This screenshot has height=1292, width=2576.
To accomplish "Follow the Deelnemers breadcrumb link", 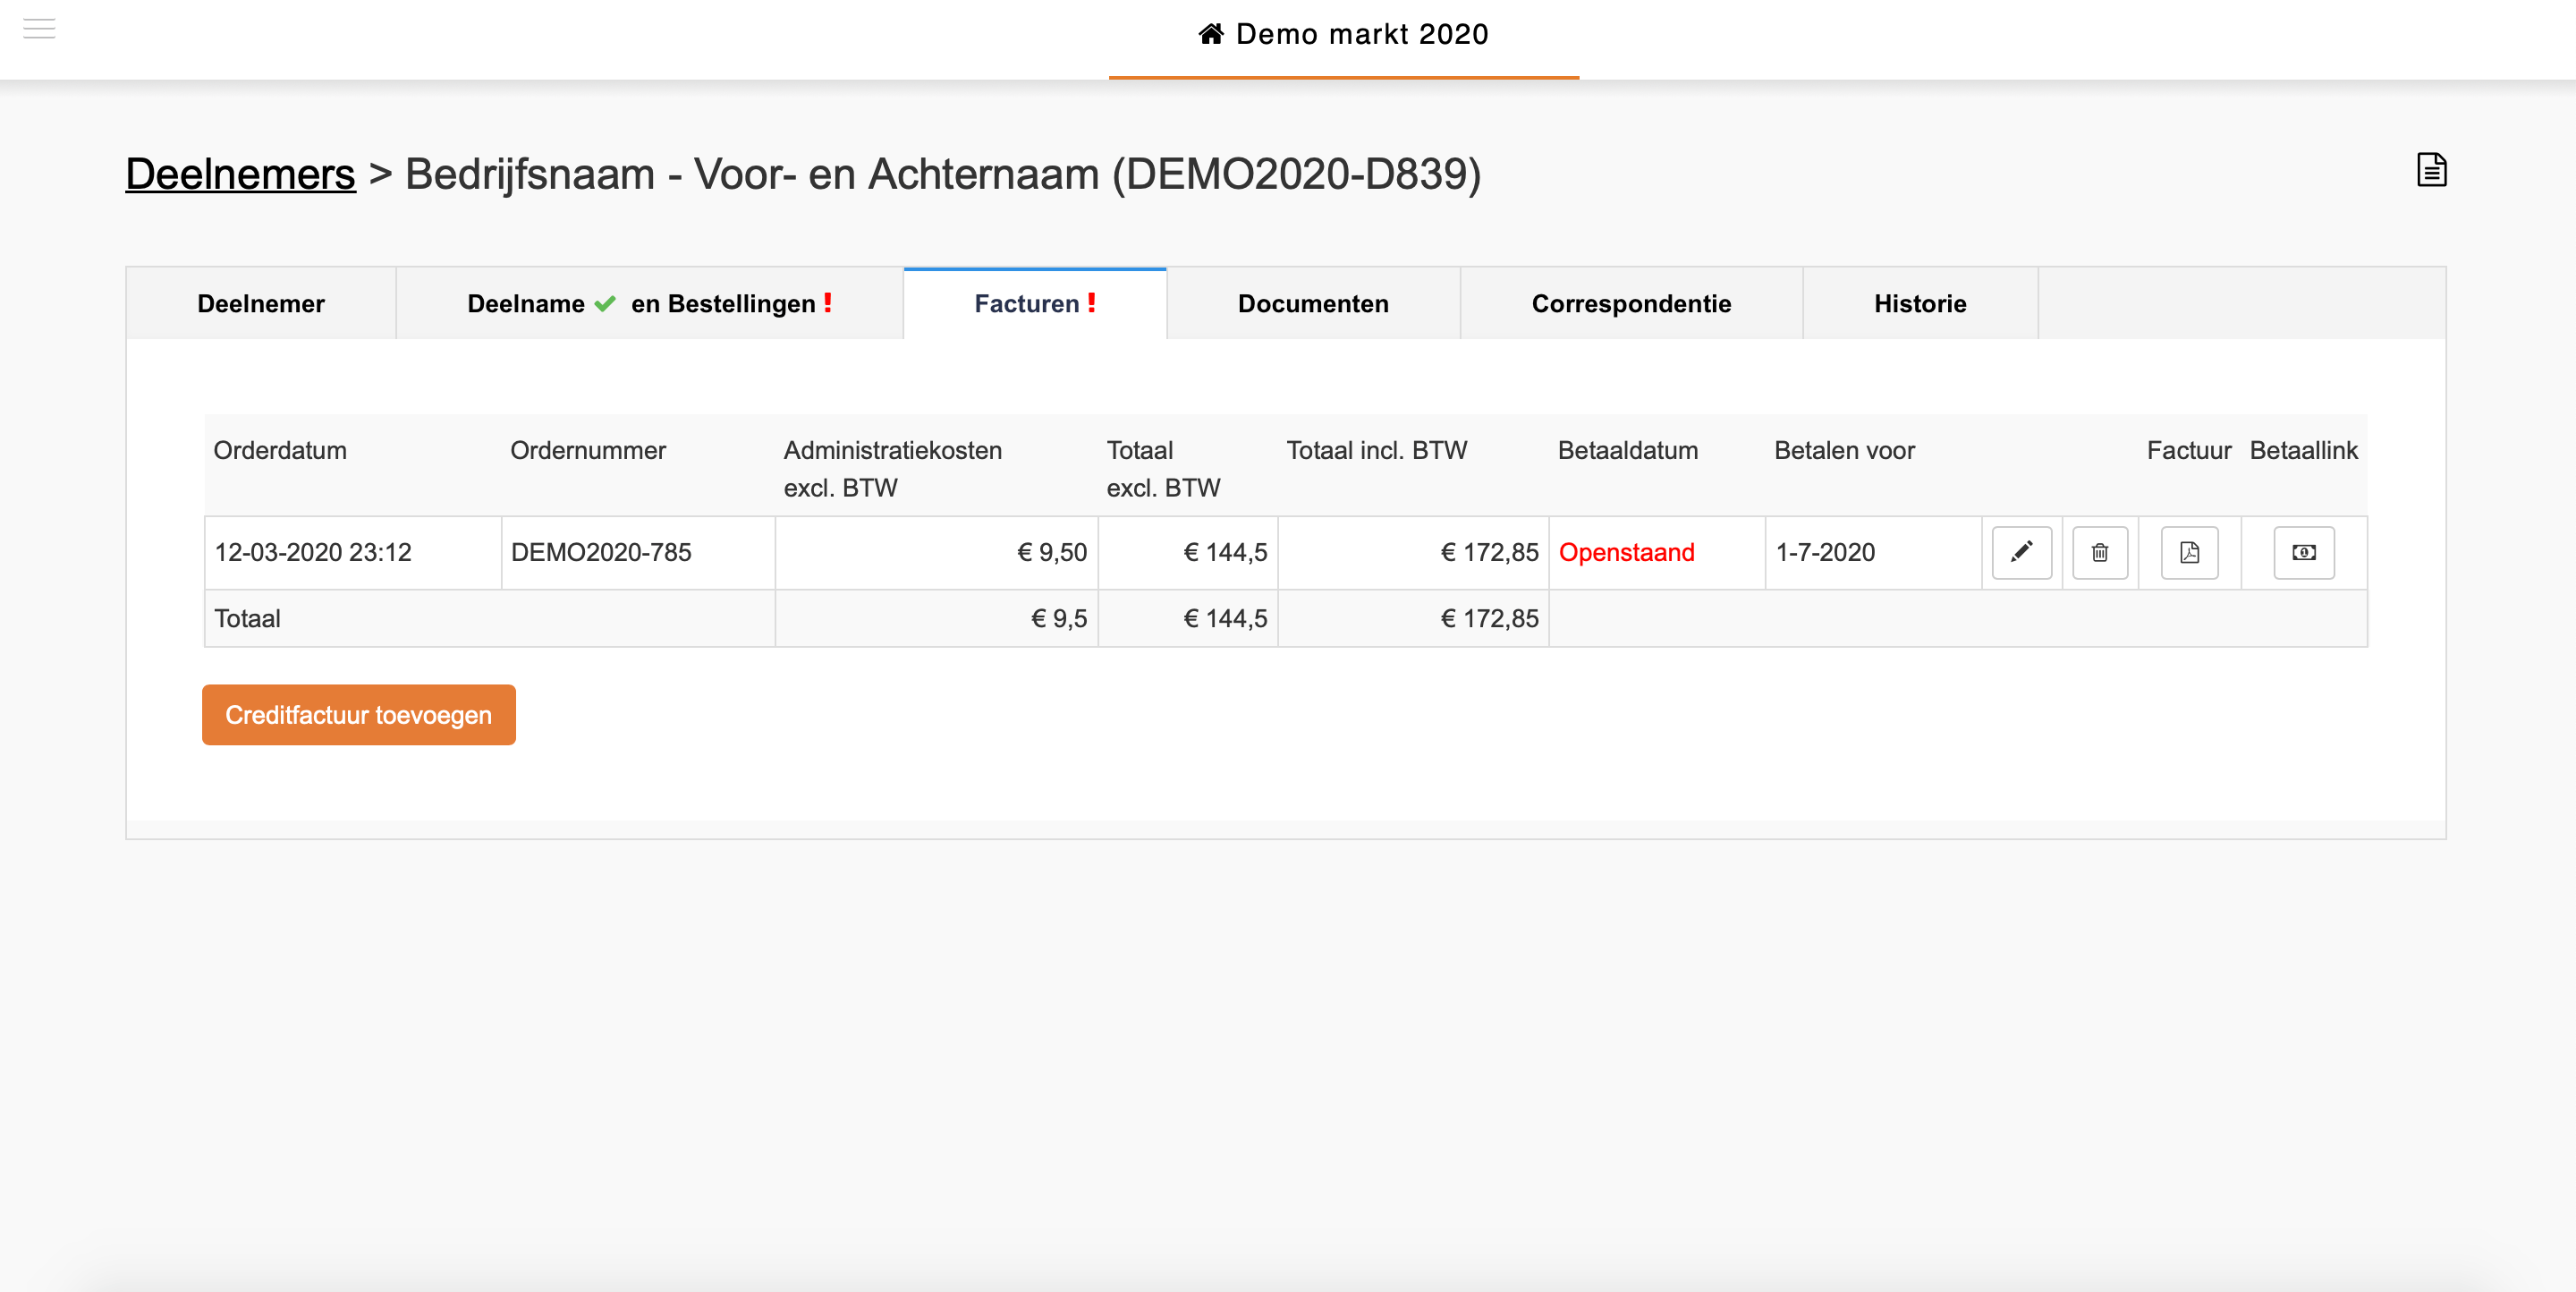I will [240, 174].
